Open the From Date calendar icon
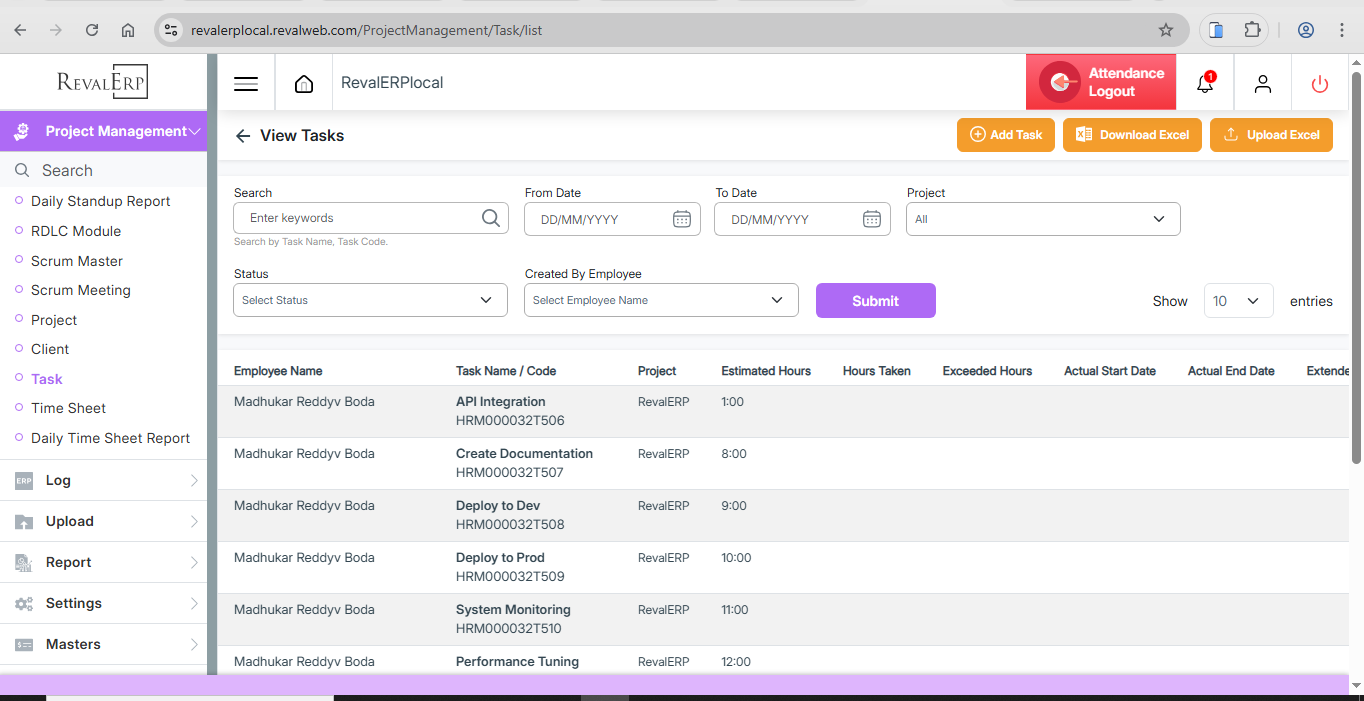This screenshot has height=701, width=1364. tap(682, 219)
